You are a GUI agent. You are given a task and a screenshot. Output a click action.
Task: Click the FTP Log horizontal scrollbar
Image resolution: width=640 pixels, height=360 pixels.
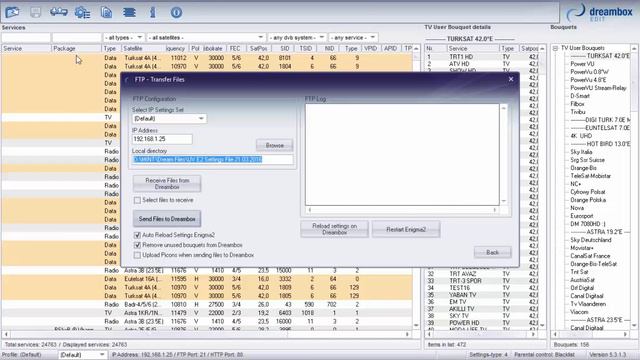tap(402, 210)
